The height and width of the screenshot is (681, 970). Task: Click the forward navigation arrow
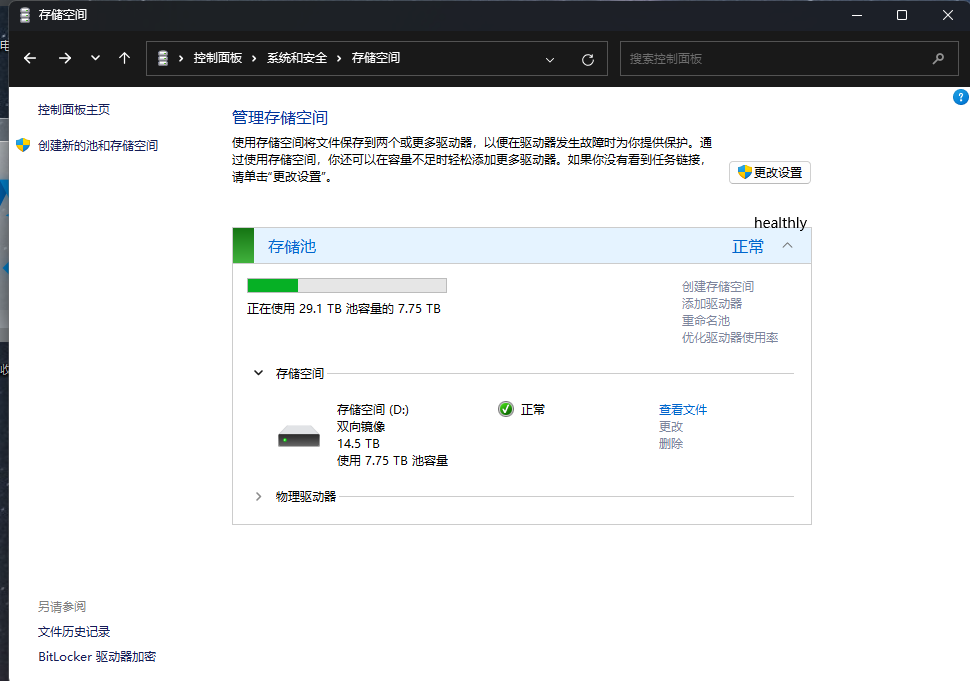click(x=63, y=58)
